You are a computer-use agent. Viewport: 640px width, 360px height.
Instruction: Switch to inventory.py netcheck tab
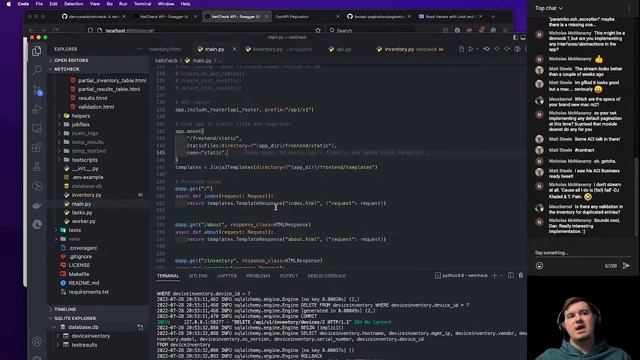pos(410,49)
